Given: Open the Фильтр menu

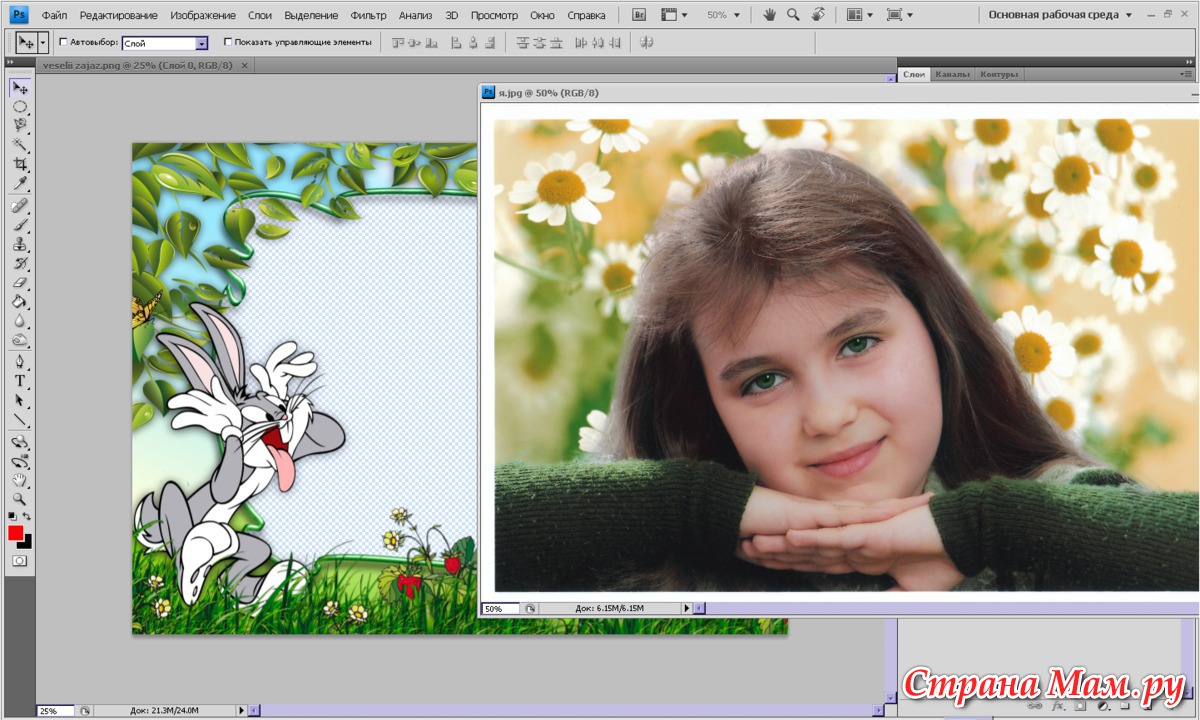Looking at the screenshot, I should coord(368,15).
